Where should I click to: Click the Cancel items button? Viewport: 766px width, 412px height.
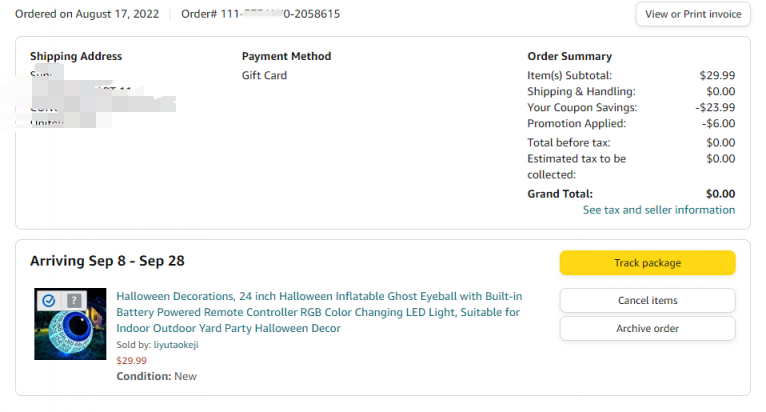tap(647, 300)
